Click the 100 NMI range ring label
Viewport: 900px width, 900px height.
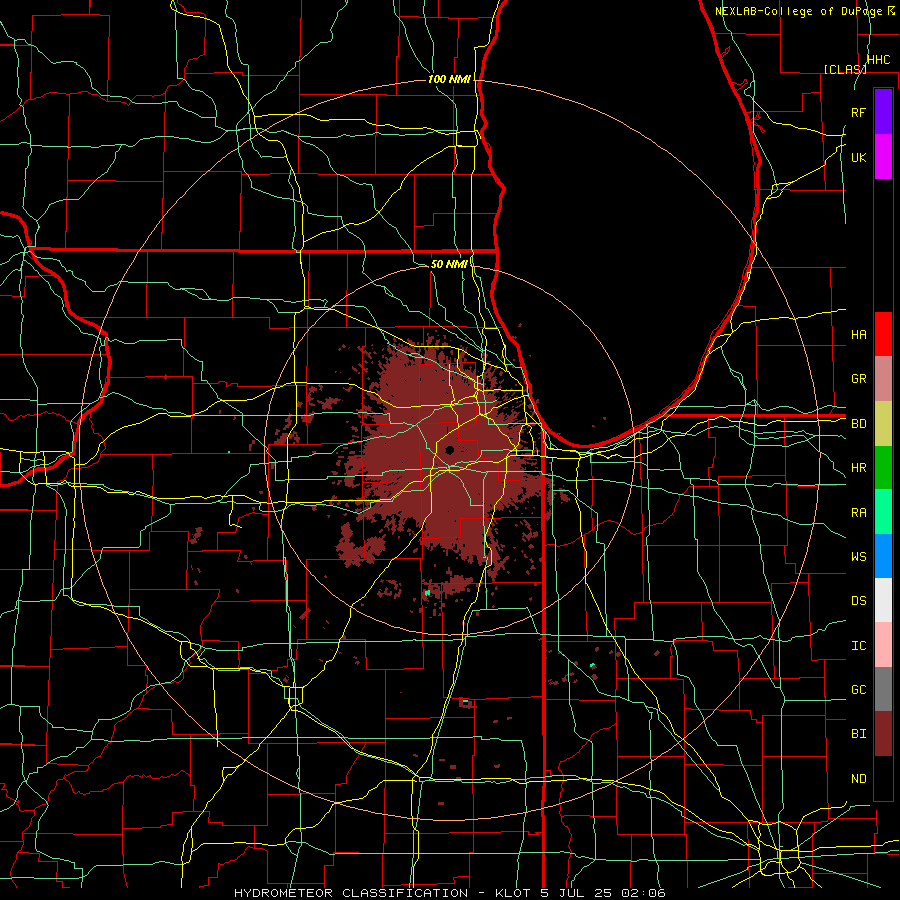tap(449, 79)
